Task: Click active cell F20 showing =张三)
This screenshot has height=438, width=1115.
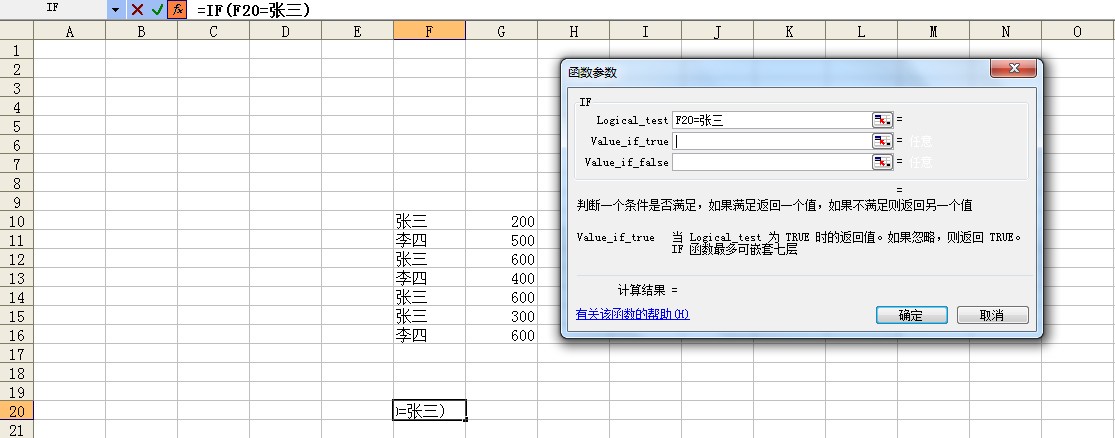Action: pyautogui.click(x=429, y=410)
